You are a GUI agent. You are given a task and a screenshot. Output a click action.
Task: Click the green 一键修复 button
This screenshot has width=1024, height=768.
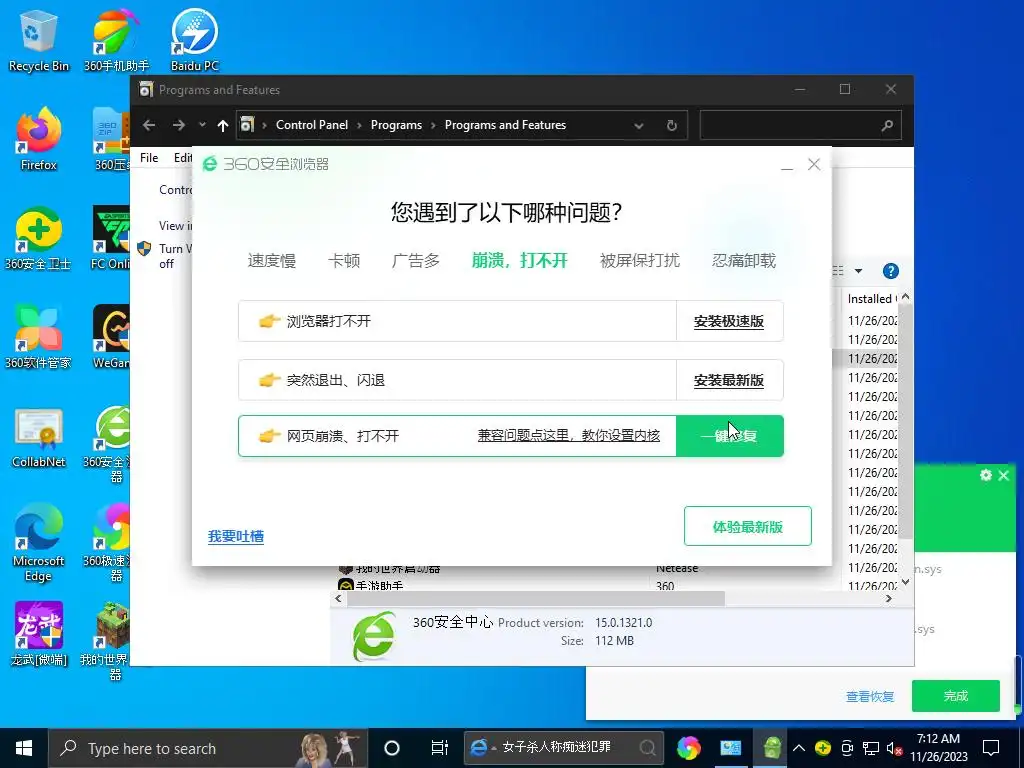tap(729, 436)
